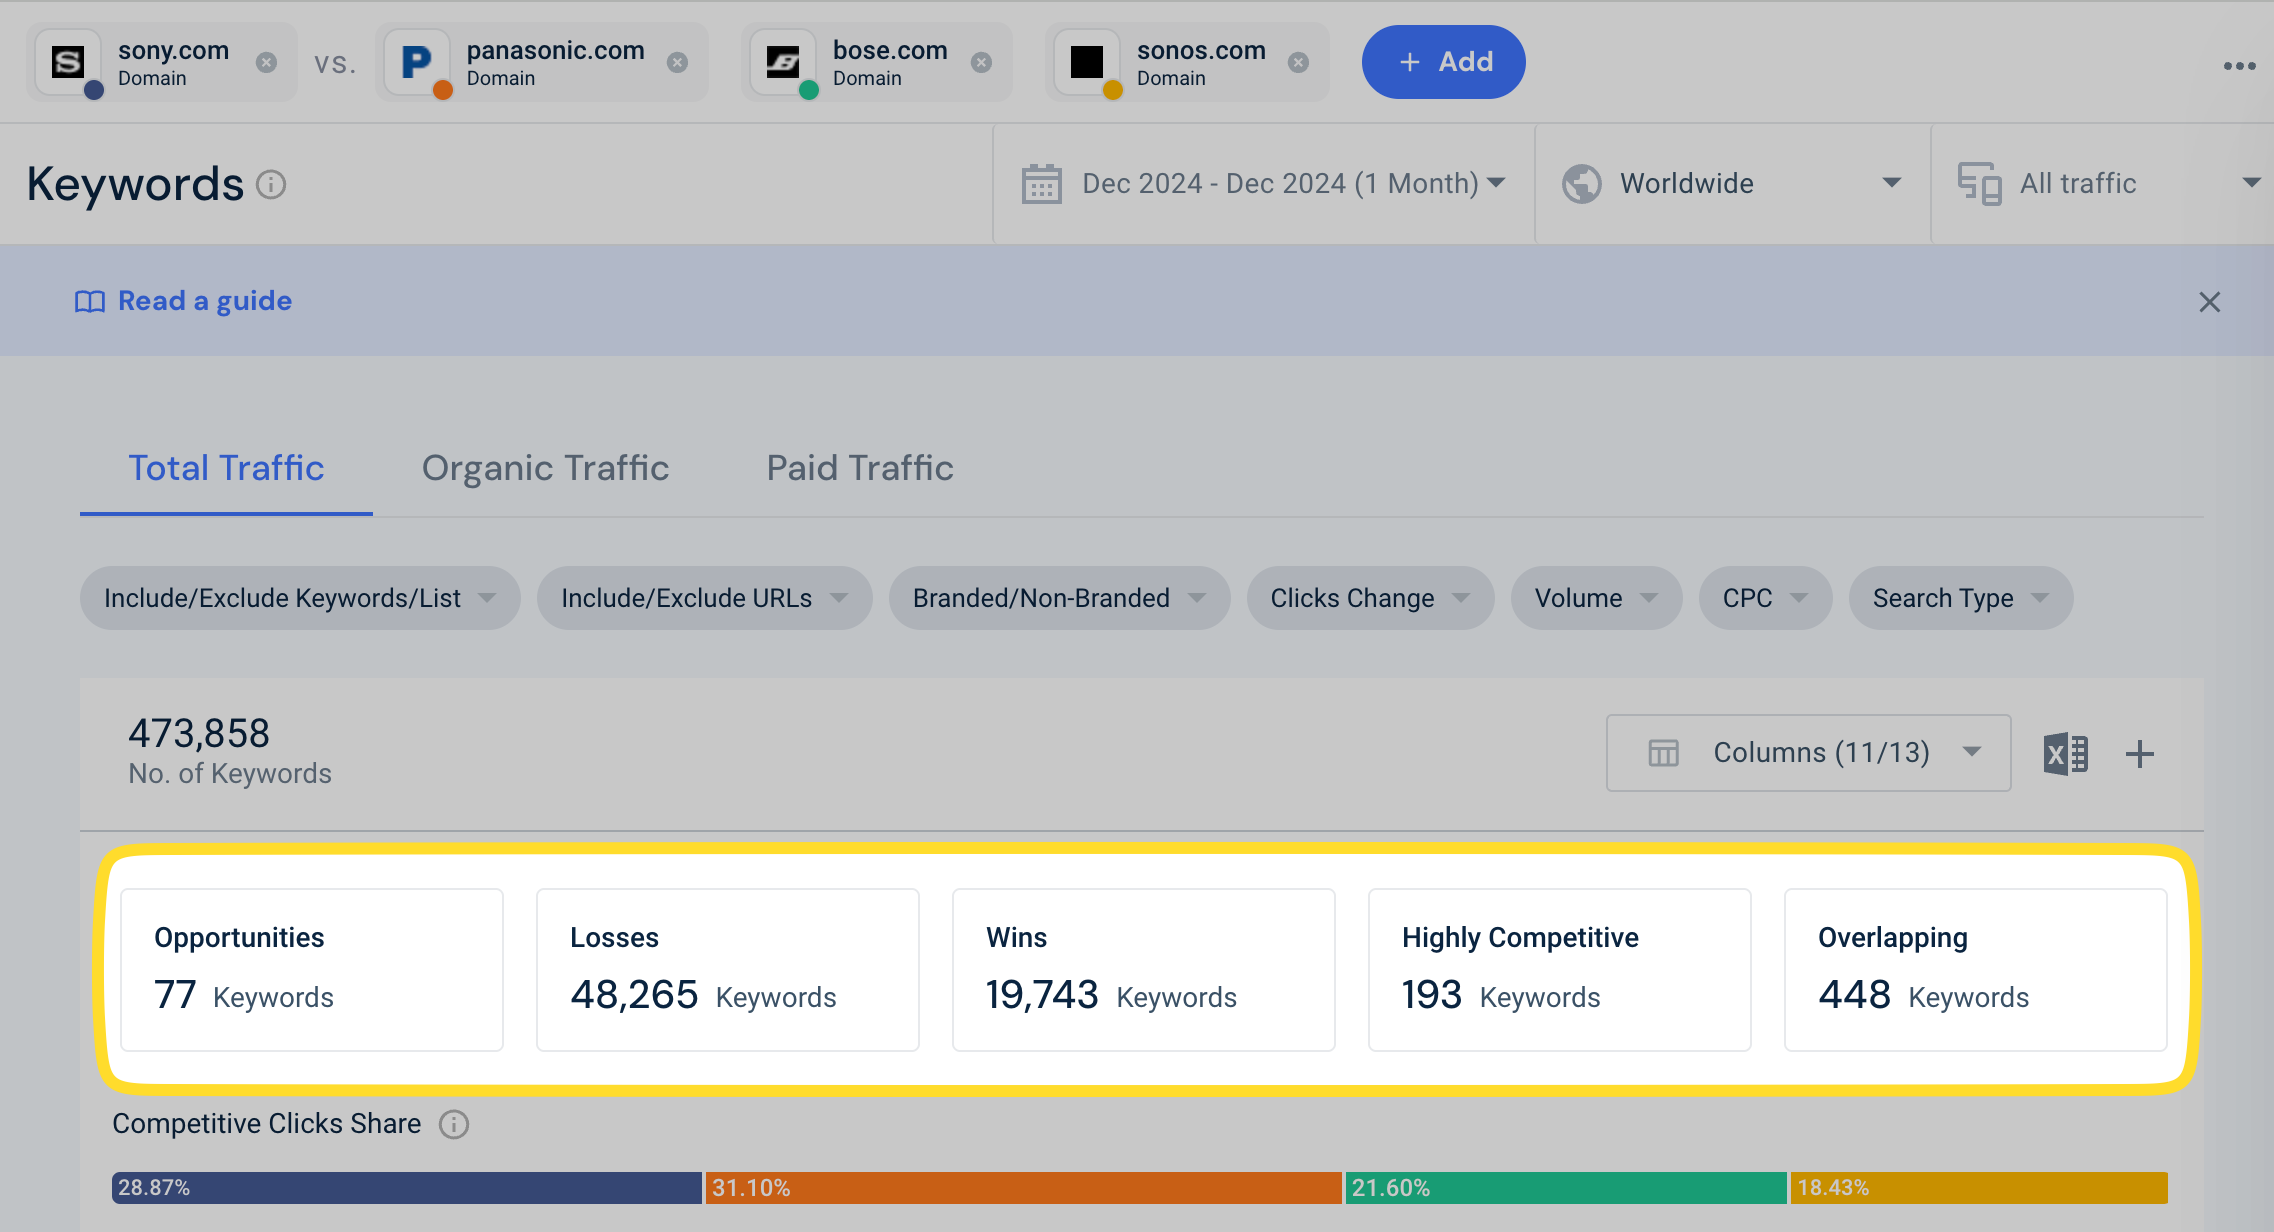2274x1232 pixels.
Task: Open the Search Type filter
Action: pyautogui.click(x=1960, y=598)
